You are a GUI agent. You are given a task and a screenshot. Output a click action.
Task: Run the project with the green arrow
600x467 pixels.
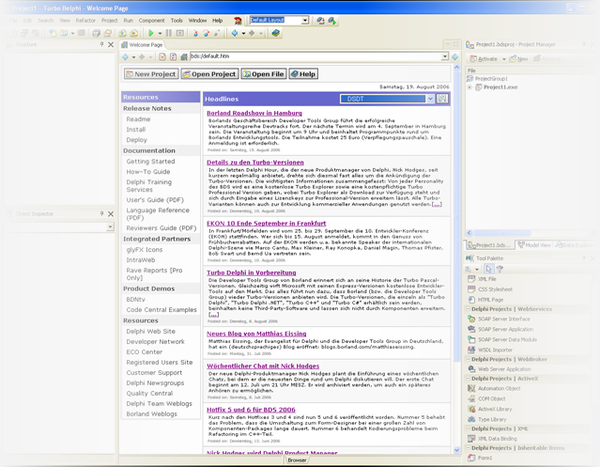coord(151,33)
